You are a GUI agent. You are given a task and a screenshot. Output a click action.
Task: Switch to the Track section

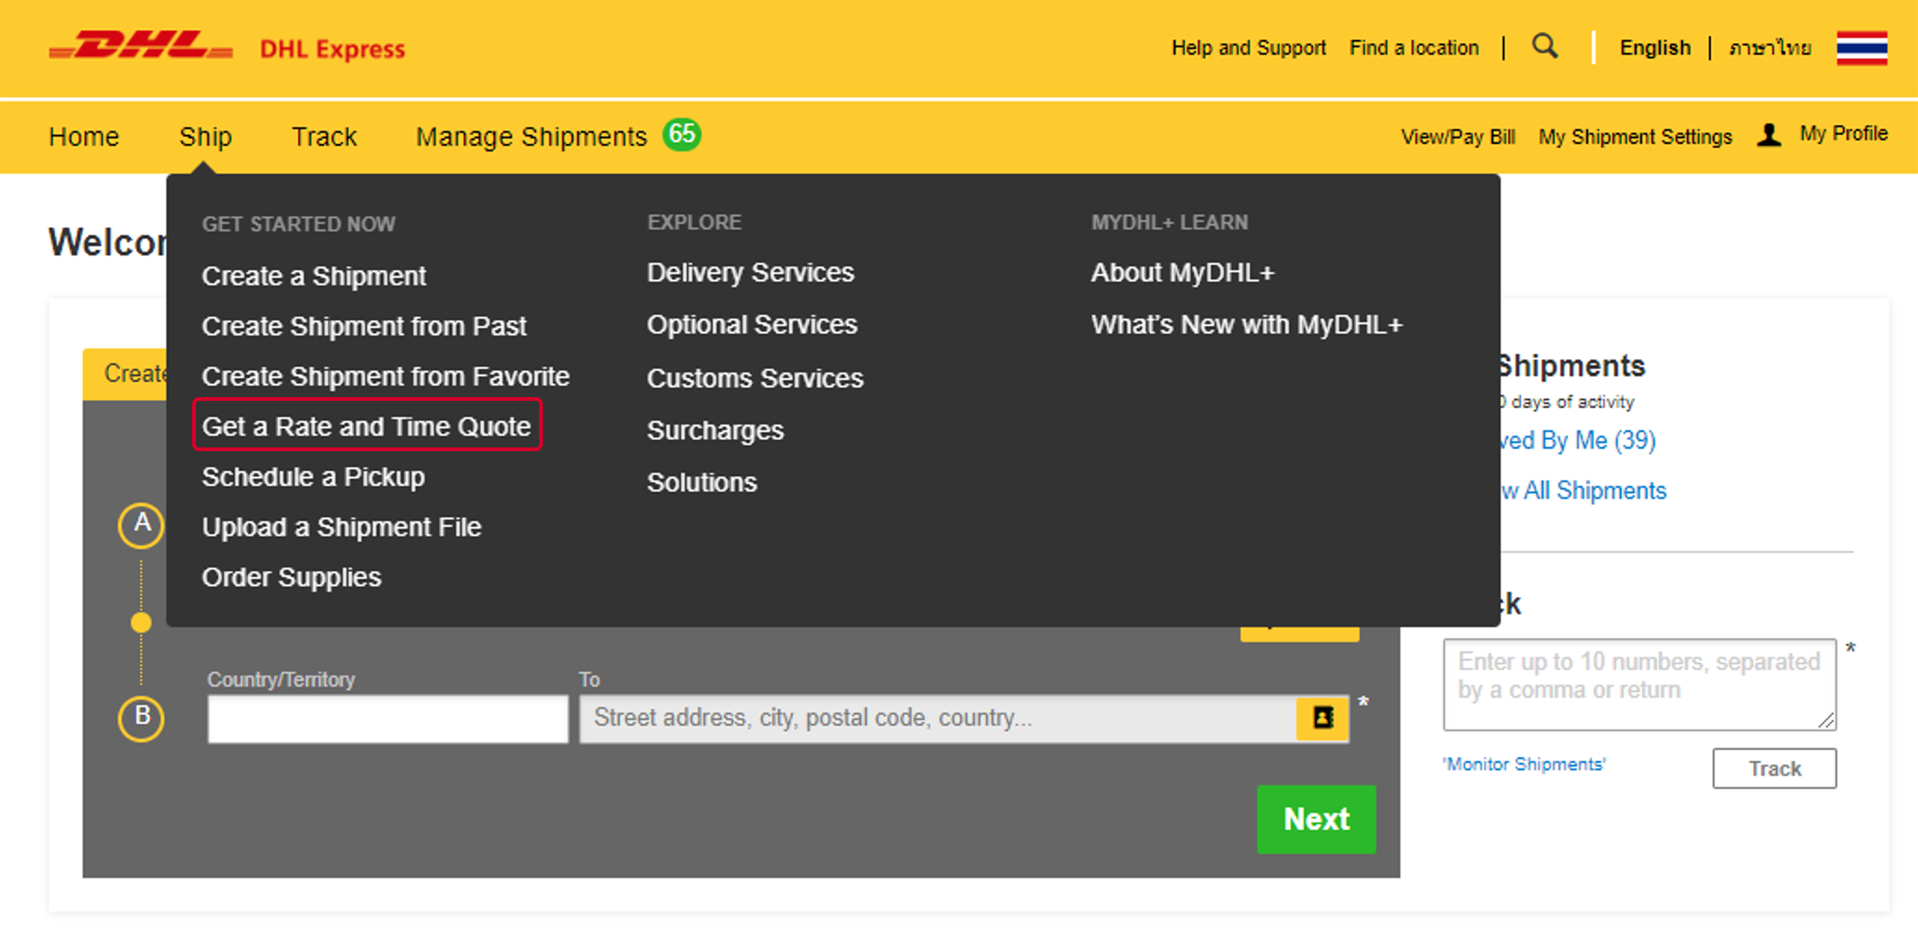(x=324, y=136)
